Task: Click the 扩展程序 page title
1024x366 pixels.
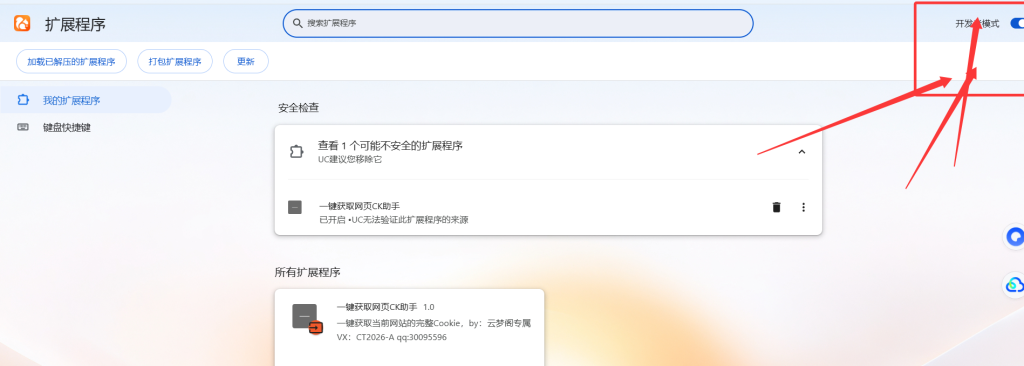Action: pos(75,24)
